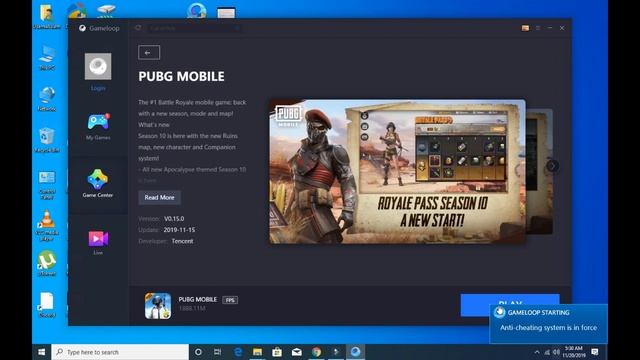This screenshot has width=640, height=360.
Task: Close the Gameloop window
Action: (x=562, y=28)
